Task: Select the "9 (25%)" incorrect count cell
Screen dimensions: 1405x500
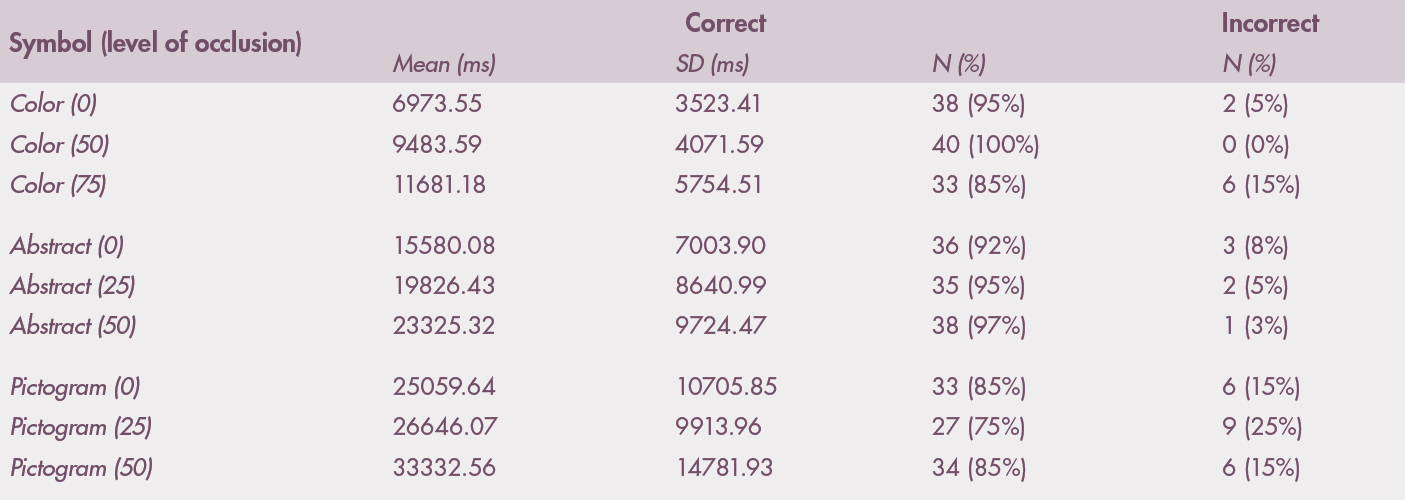Action: [1261, 427]
